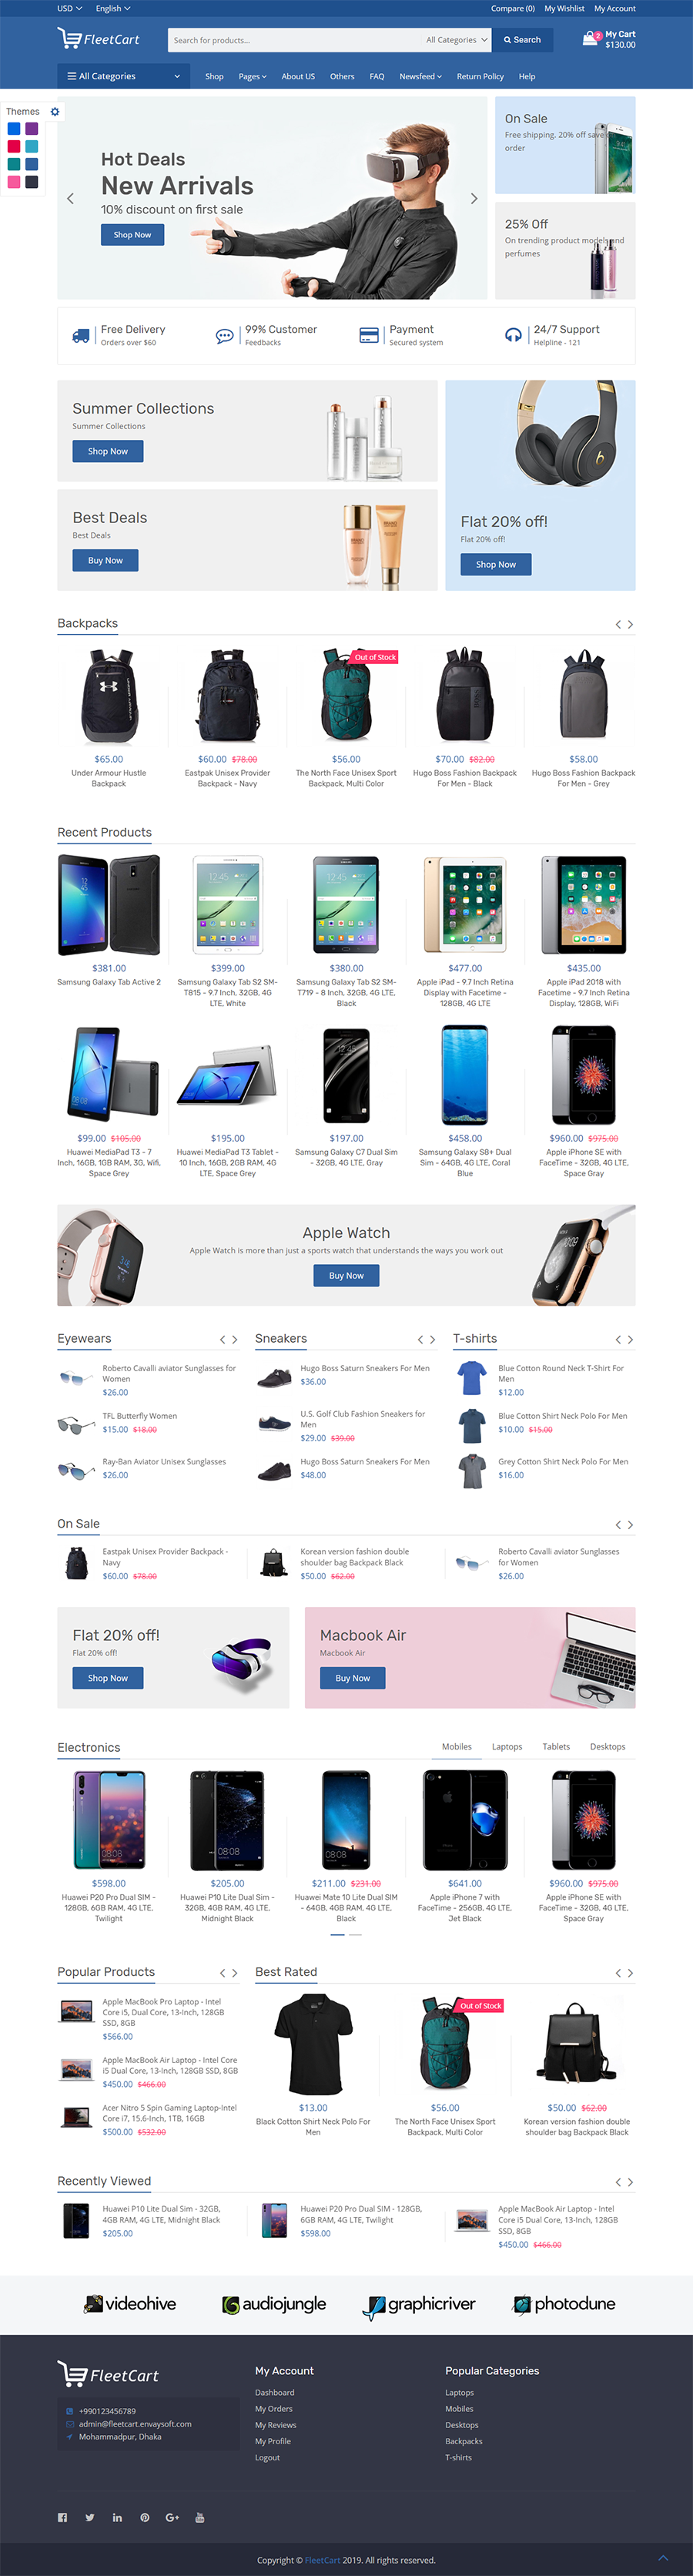Click Buy Now on Apple Watch banner

coord(346,1275)
